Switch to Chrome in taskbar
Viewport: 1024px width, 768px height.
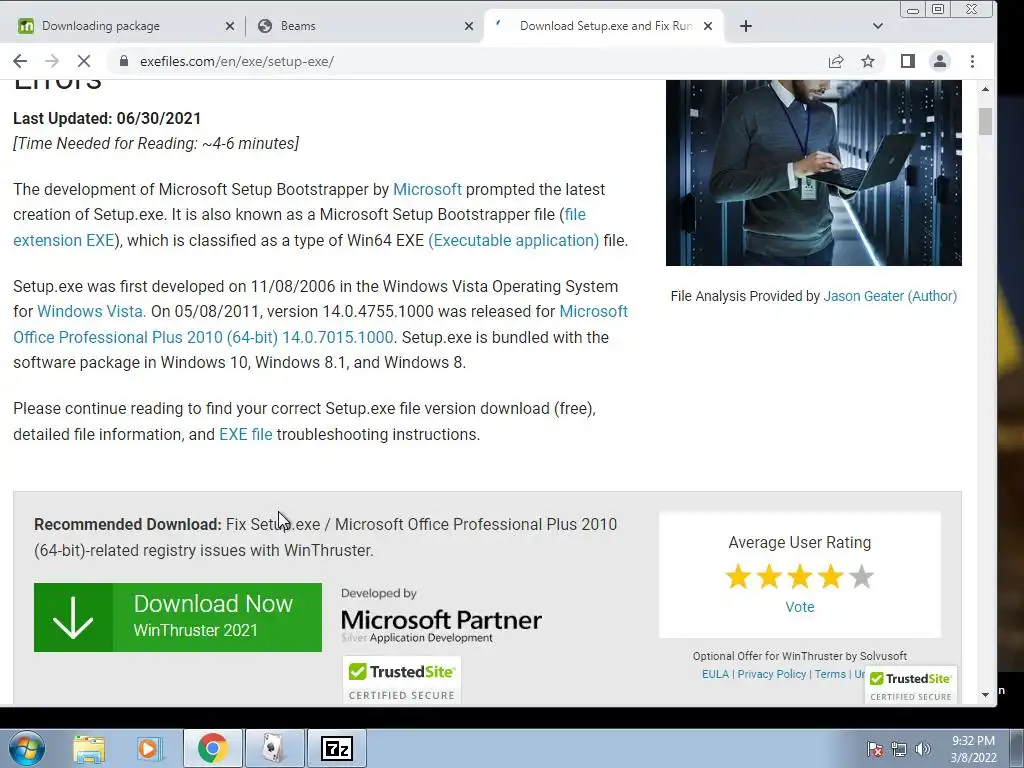tap(212, 748)
